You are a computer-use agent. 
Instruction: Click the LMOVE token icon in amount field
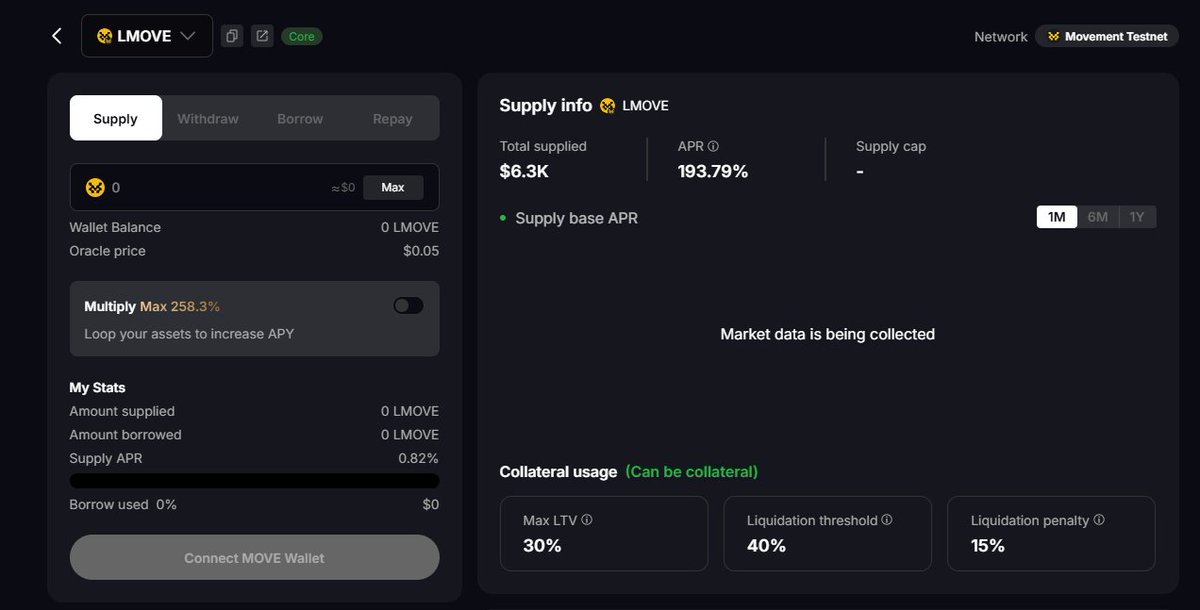[95, 187]
